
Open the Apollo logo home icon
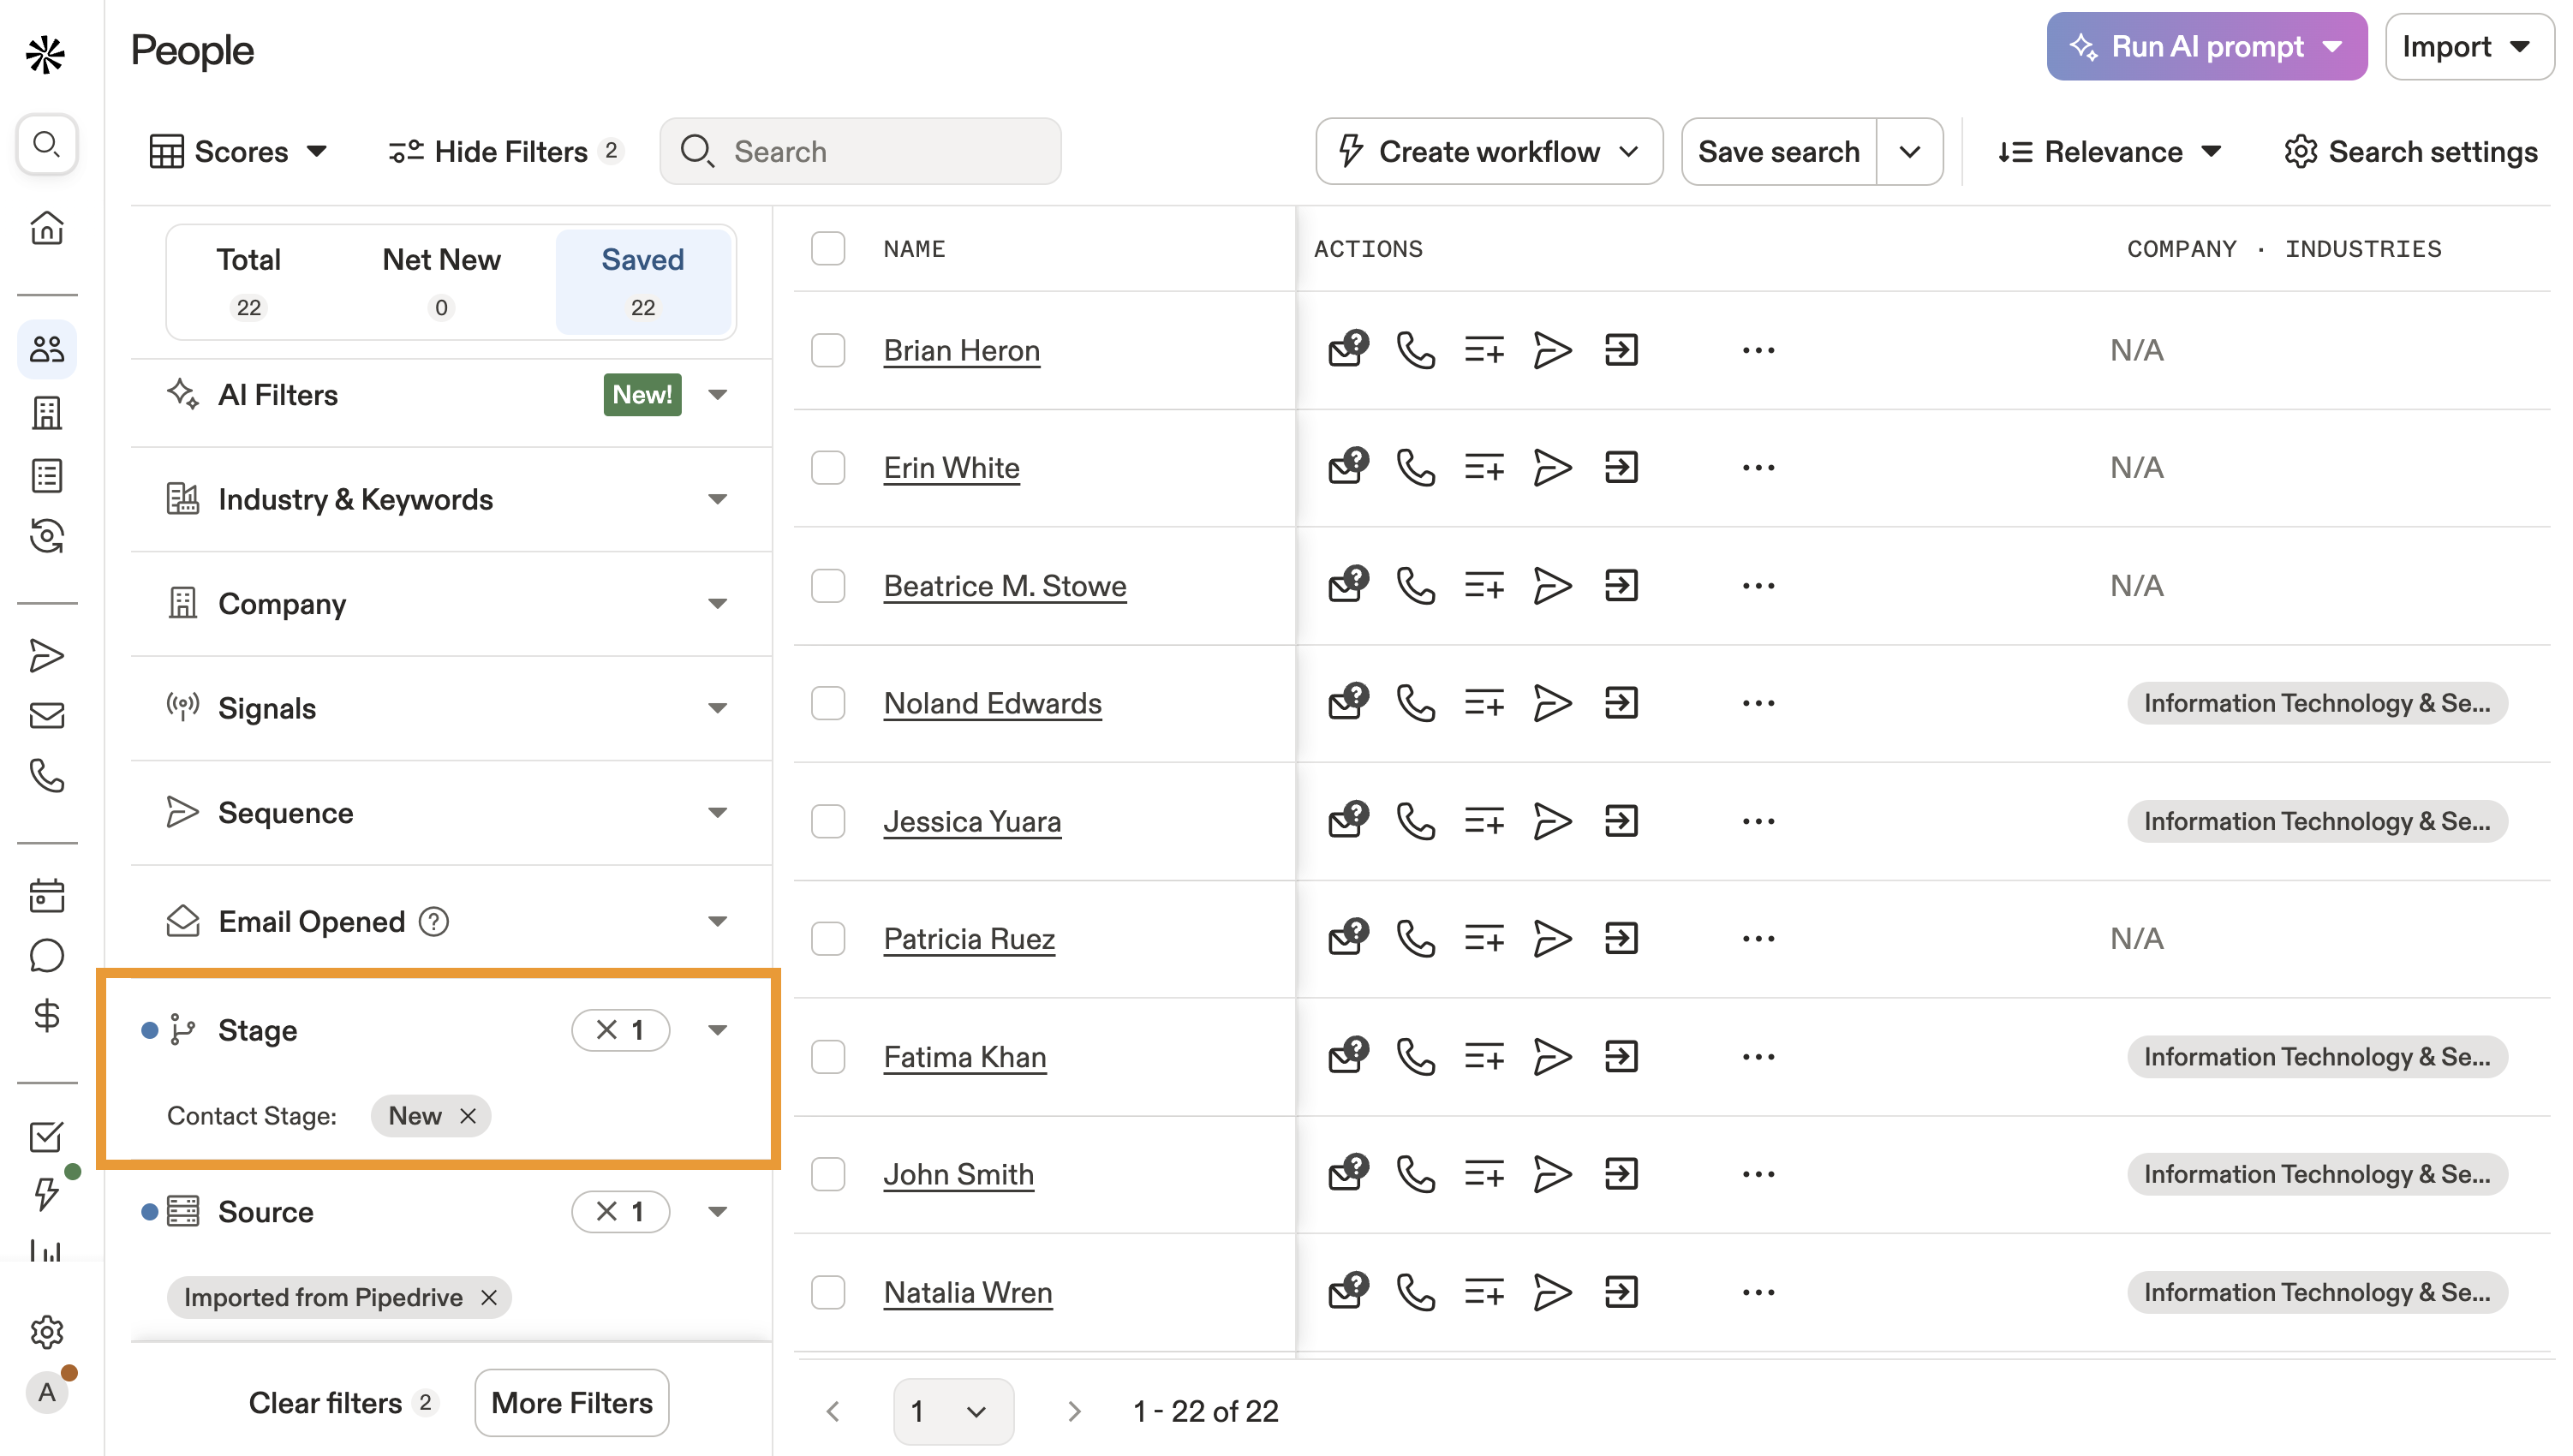[x=46, y=53]
